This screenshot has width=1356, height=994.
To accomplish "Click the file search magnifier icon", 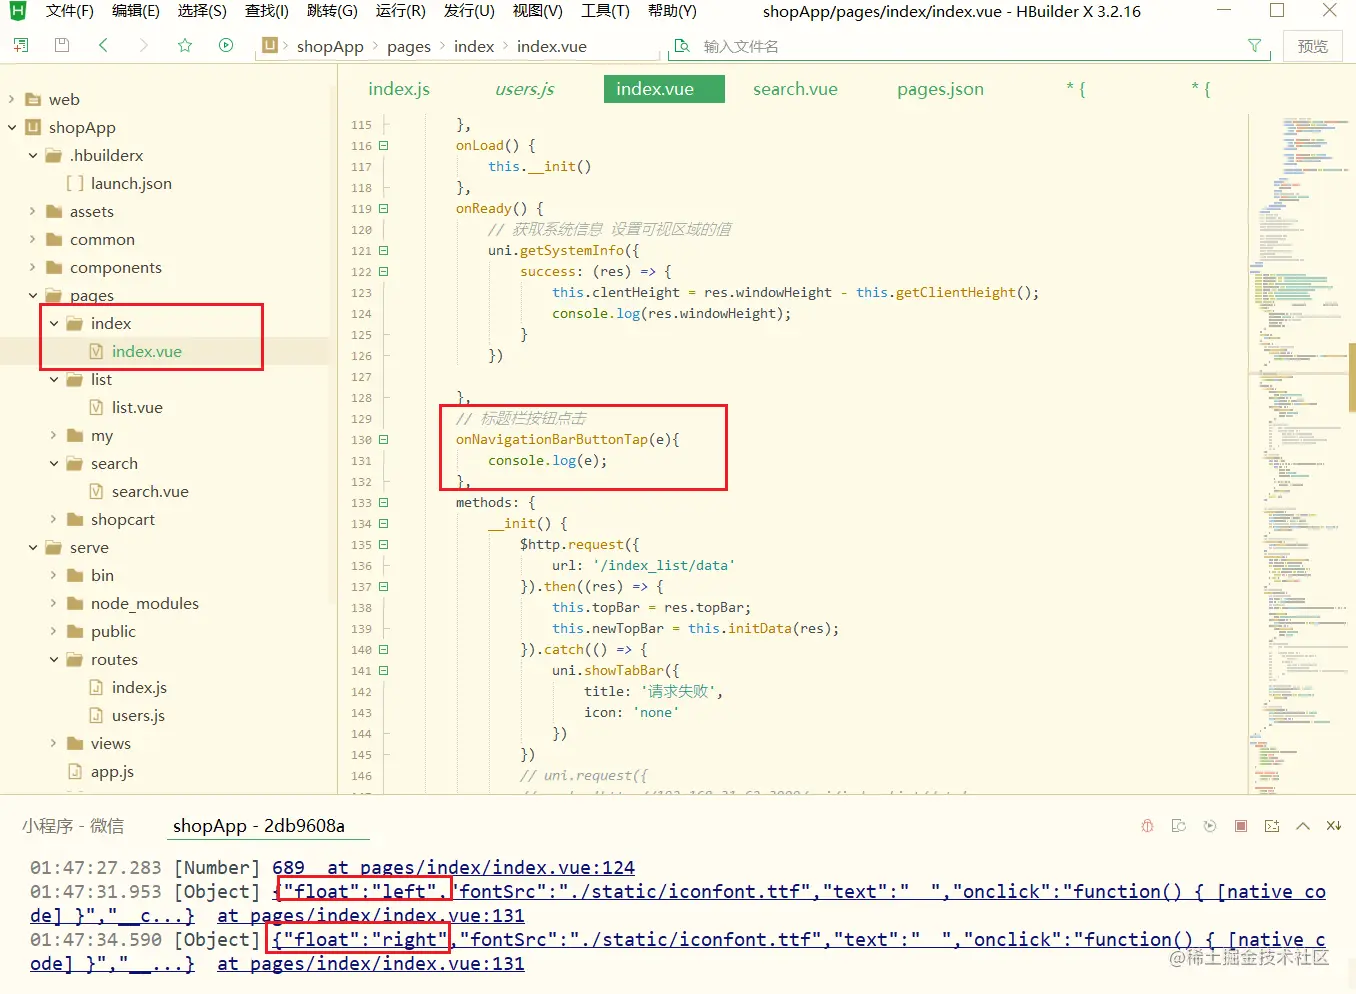I will (682, 46).
